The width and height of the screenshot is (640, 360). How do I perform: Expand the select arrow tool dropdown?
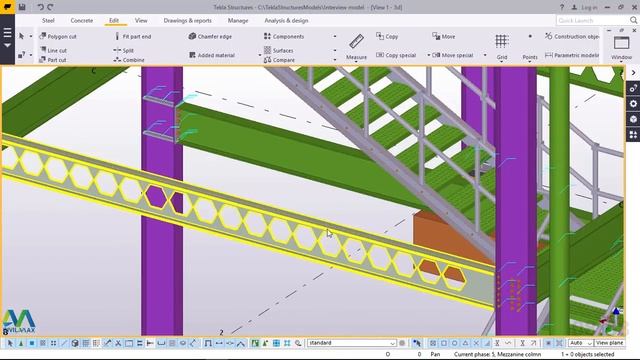31,36
